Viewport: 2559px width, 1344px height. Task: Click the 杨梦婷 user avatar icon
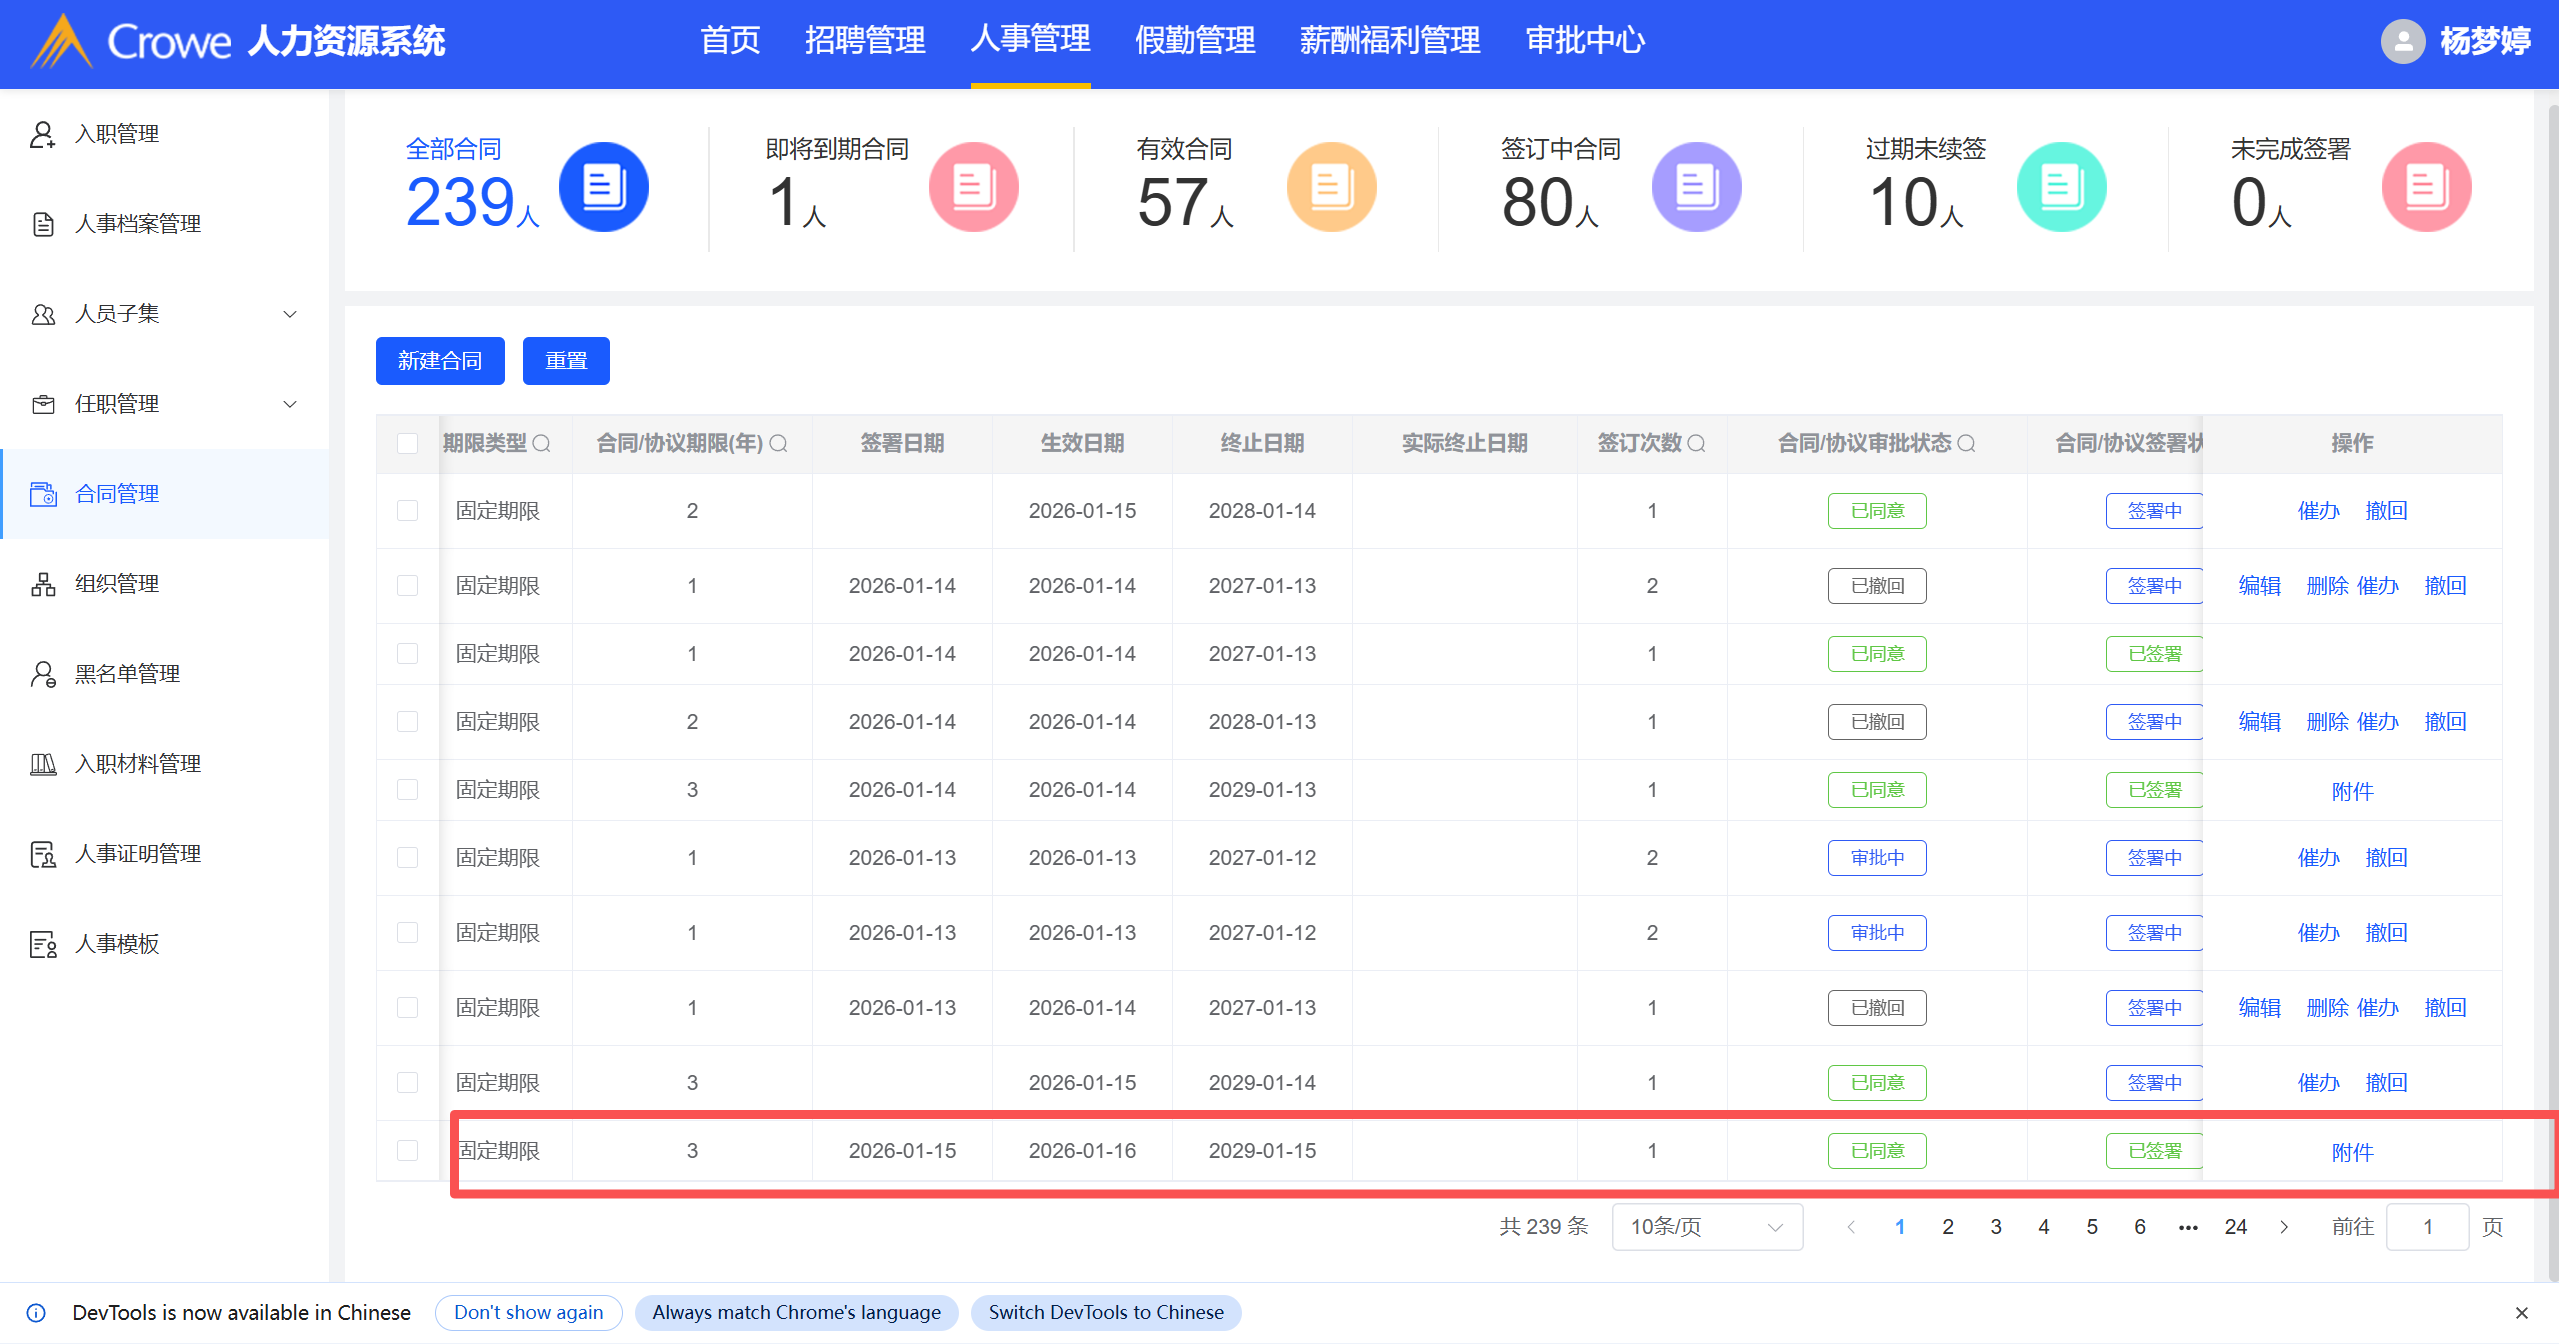click(2402, 41)
